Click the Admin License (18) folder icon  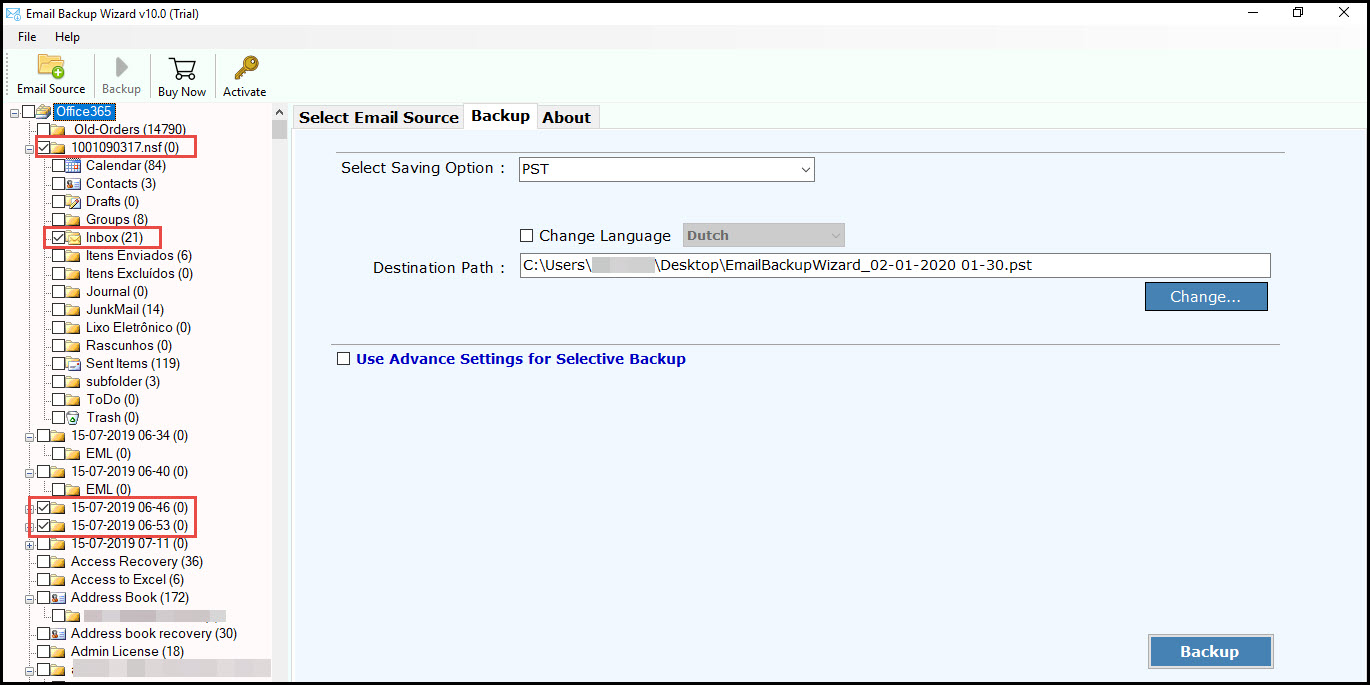click(59, 651)
